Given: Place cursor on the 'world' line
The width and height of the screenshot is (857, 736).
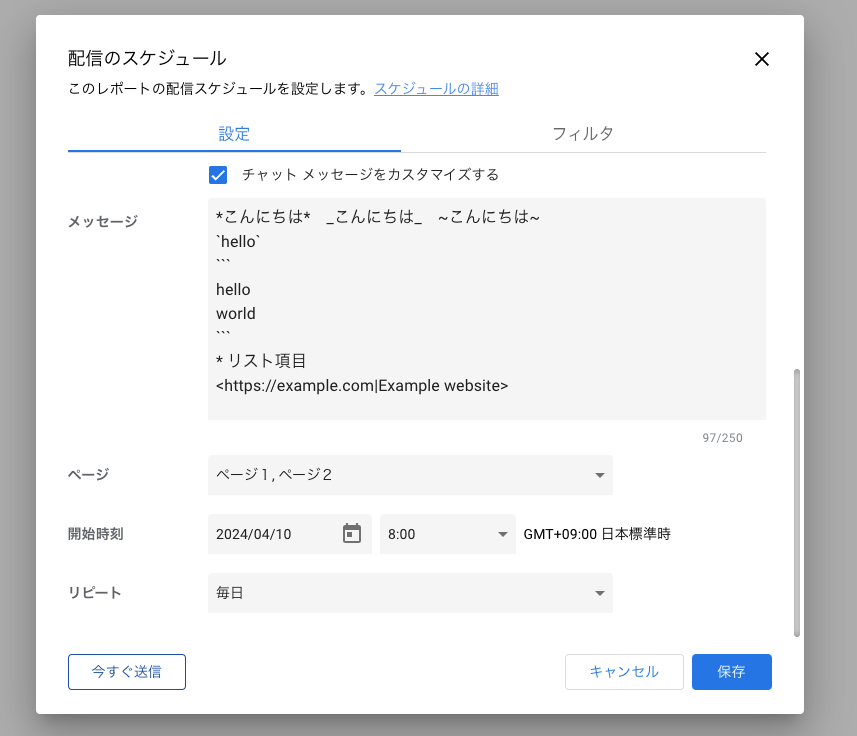Looking at the screenshot, I should [x=236, y=313].
